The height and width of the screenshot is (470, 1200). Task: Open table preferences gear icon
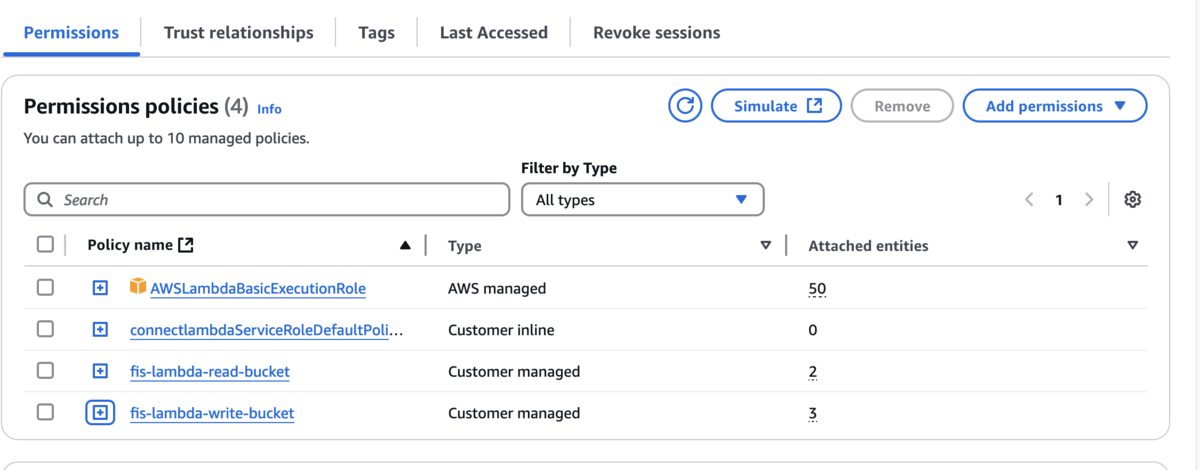[1132, 200]
